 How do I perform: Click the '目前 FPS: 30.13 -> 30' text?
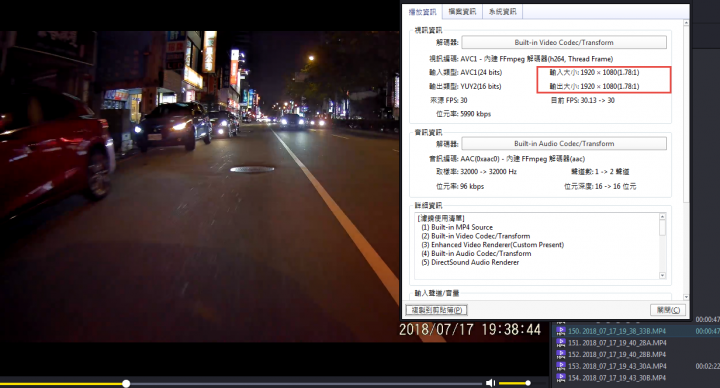(x=583, y=100)
